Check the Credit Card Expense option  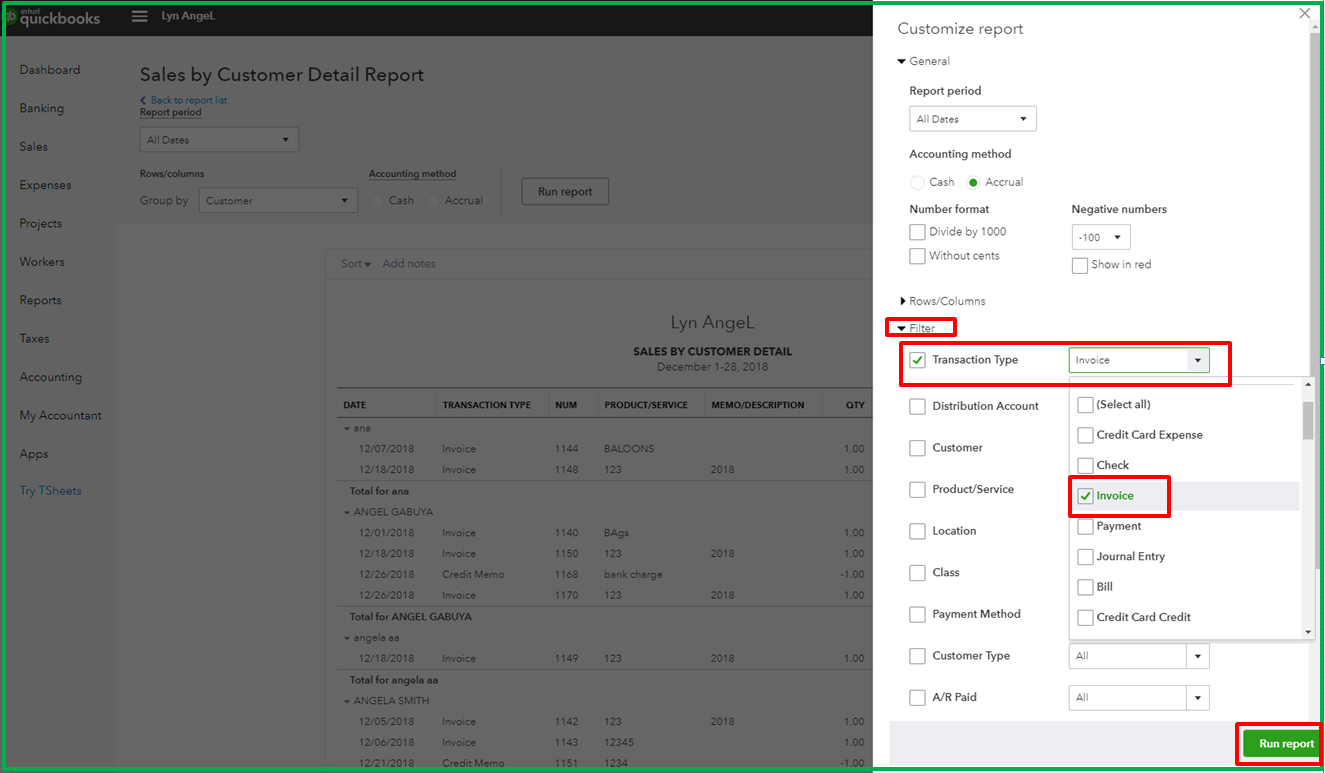tap(1085, 435)
